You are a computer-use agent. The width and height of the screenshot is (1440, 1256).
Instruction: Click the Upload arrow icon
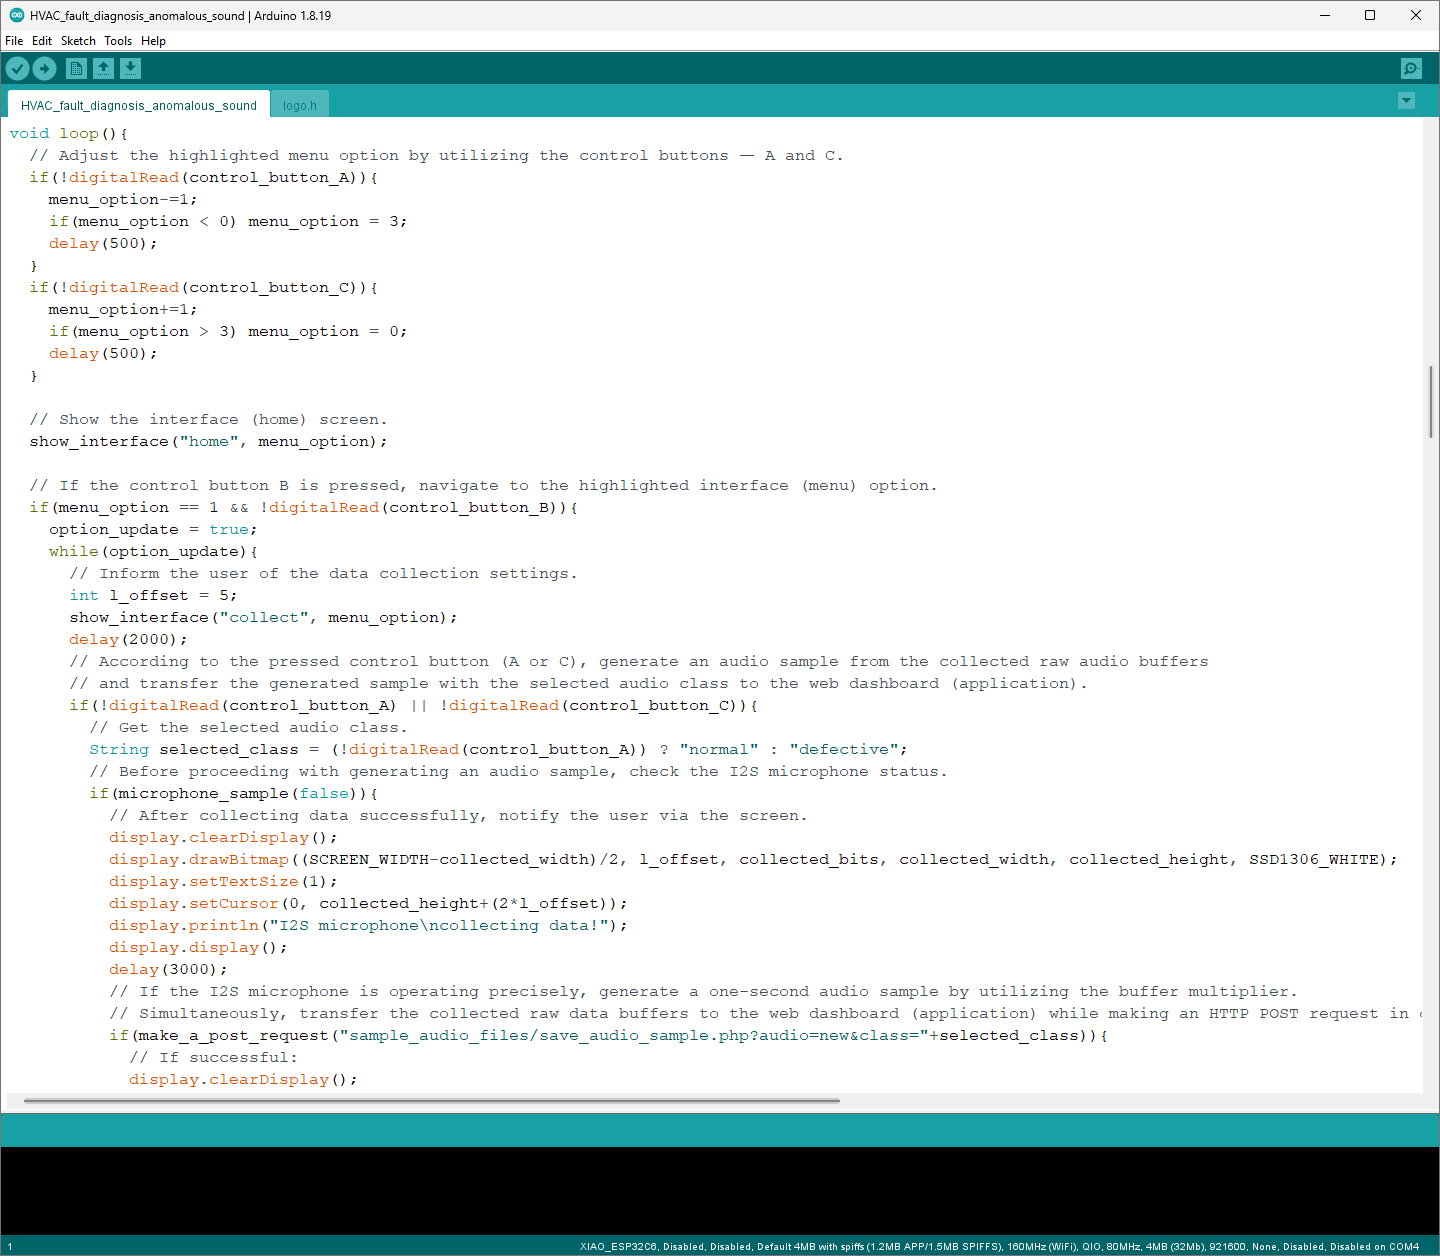coord(44,68)
